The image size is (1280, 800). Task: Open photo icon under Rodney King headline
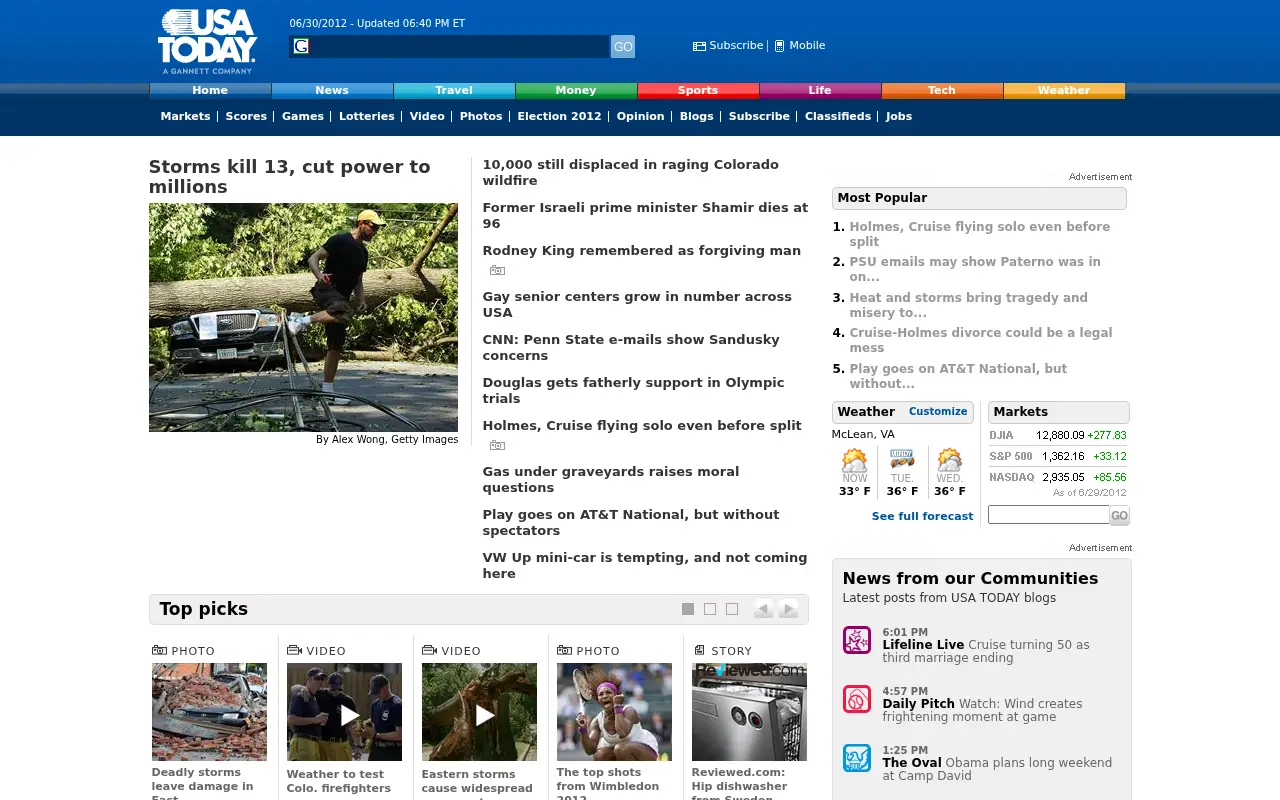click(497, 271)
